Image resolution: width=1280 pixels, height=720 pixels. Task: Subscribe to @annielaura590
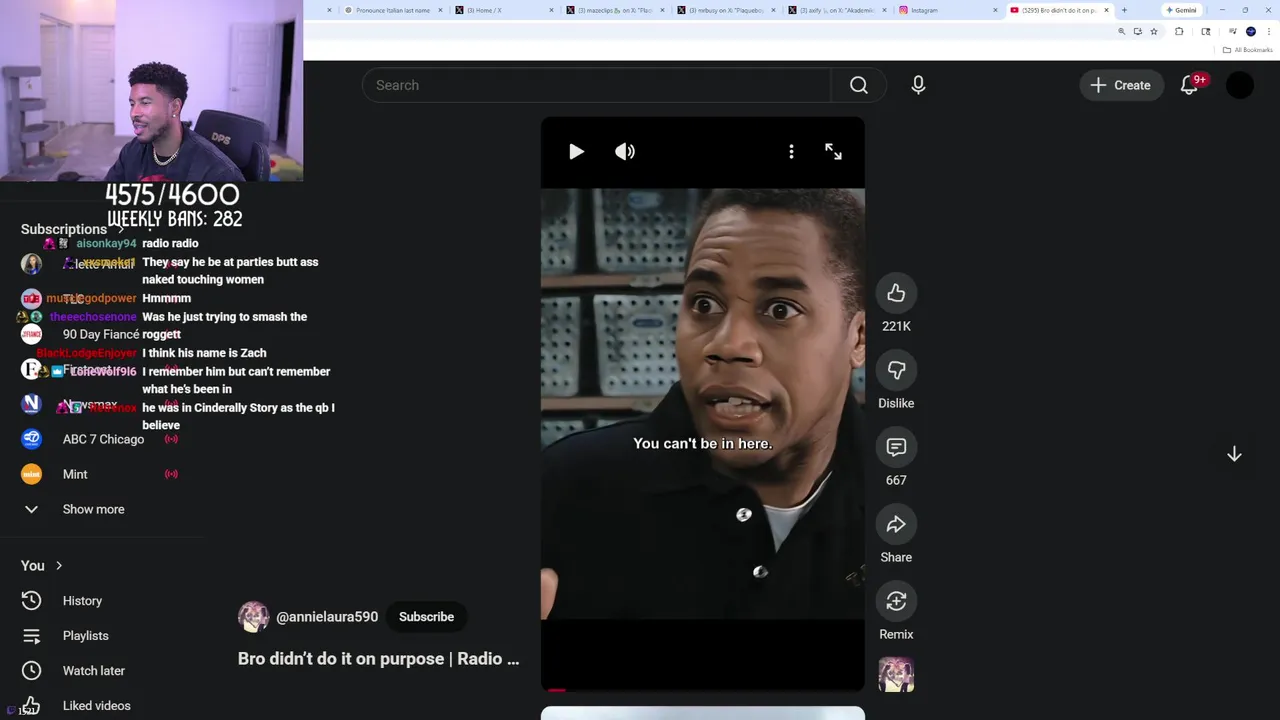[426, 617]
